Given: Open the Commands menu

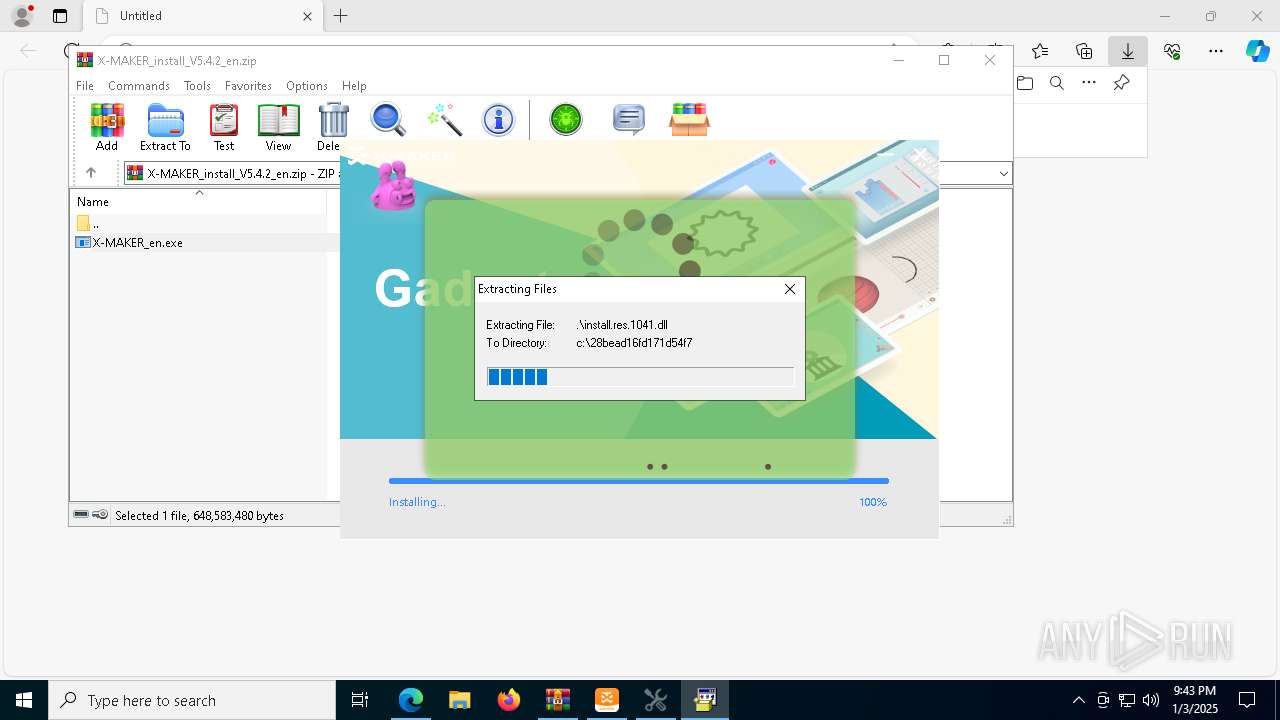Looking at the screenshot, I should (x=139, y=86).
